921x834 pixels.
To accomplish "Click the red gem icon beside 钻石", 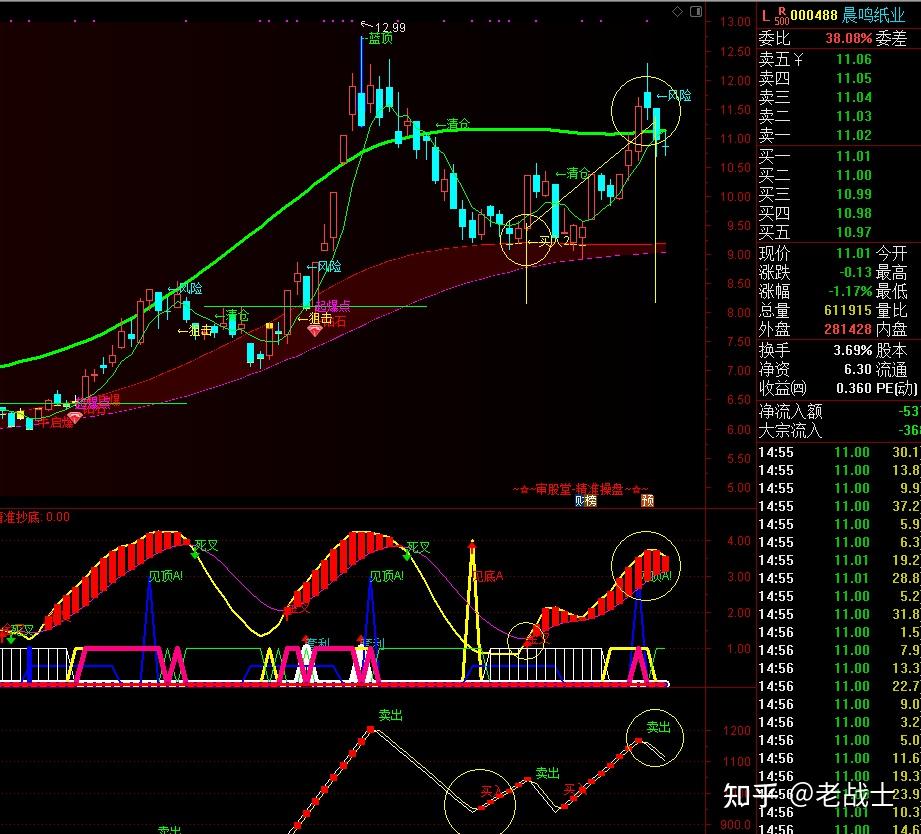I will tap(315, 331).
